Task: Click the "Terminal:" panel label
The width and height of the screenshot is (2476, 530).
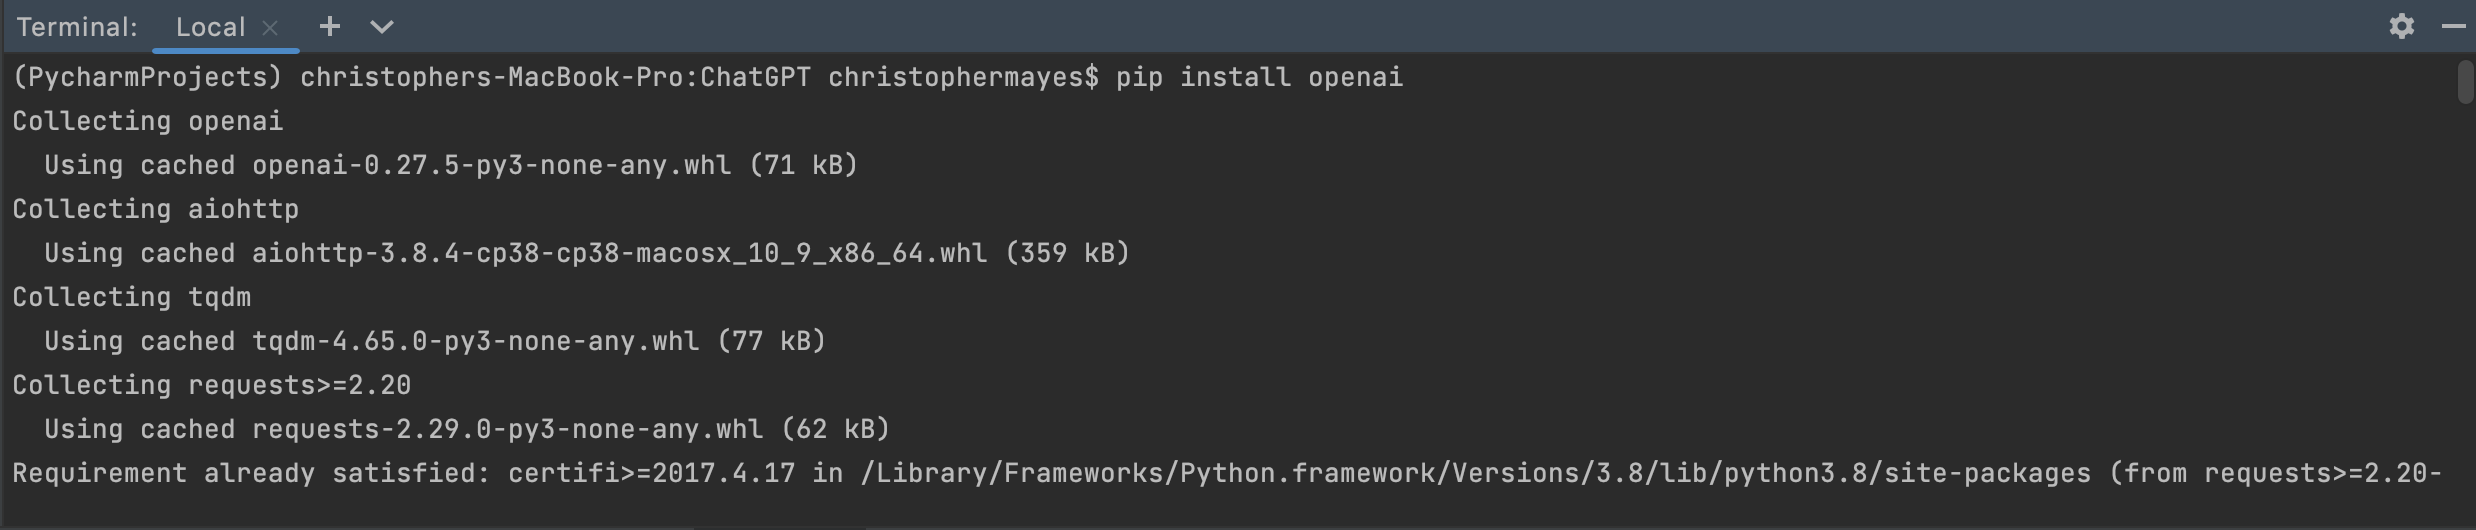Action: click(x=77, y=27)
